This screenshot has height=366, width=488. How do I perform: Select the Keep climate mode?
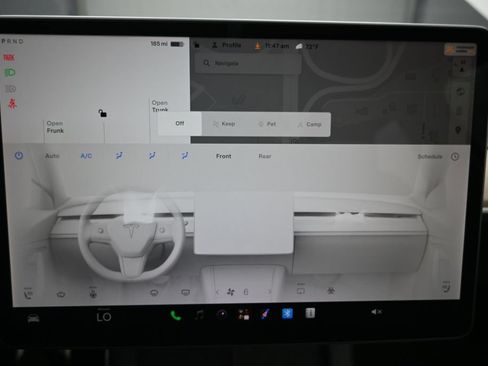coord(224,124)
